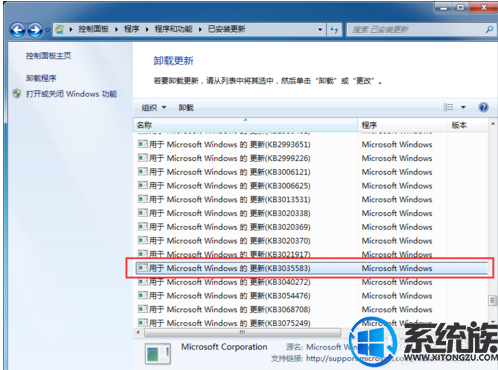Click the horizontal scrollbar thumb
Viewport: 498px width, 370px height.
243,332
